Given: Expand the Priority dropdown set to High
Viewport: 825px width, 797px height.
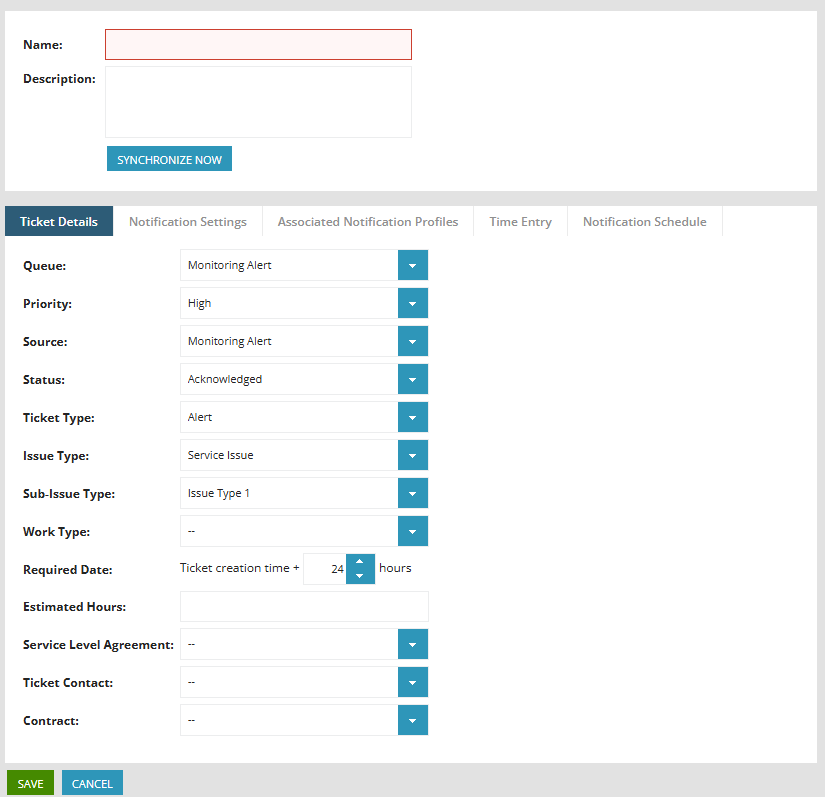Looking at the screenshot, I should tap(412, 303).
